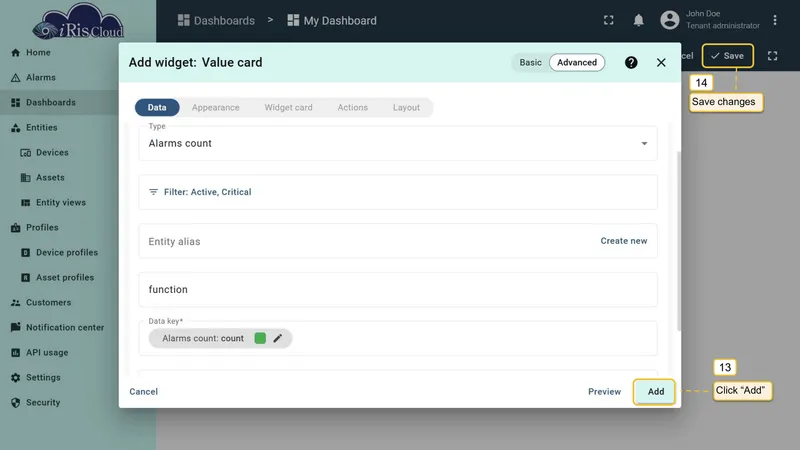Screen dimensions: 800x450
Task: Click Create new entity alias
Action: [623, 241]
